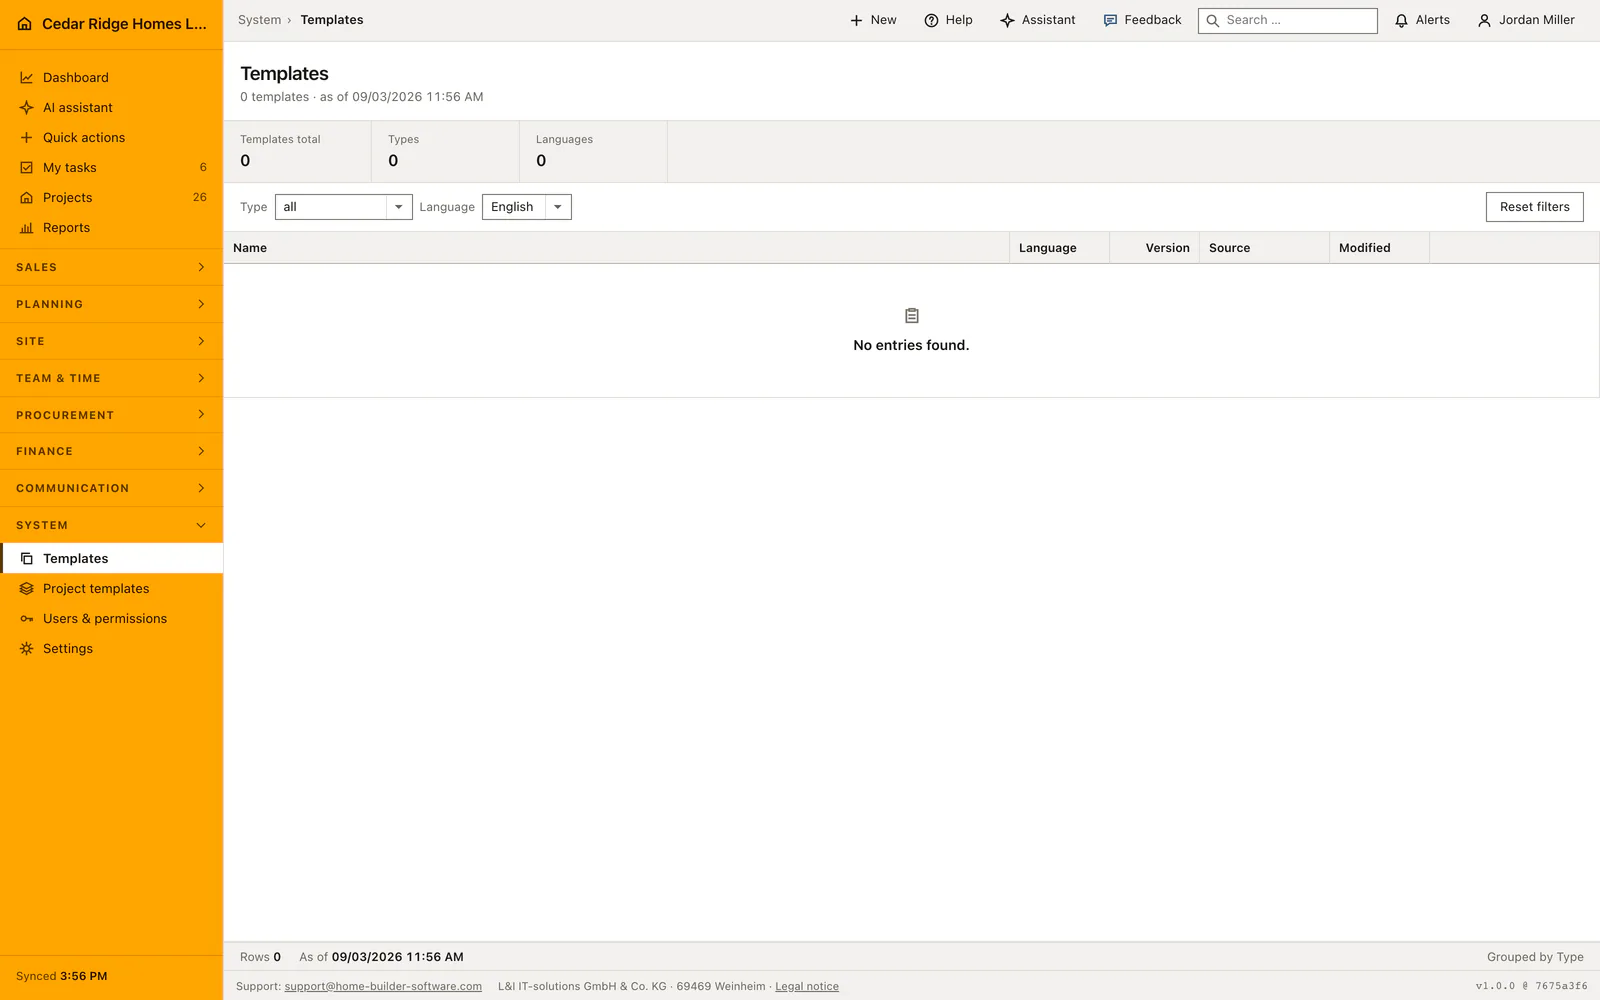Screen dimensions: 1600x1000
Task: Open Project templates in the sidebar
Action: click(111, 589)
